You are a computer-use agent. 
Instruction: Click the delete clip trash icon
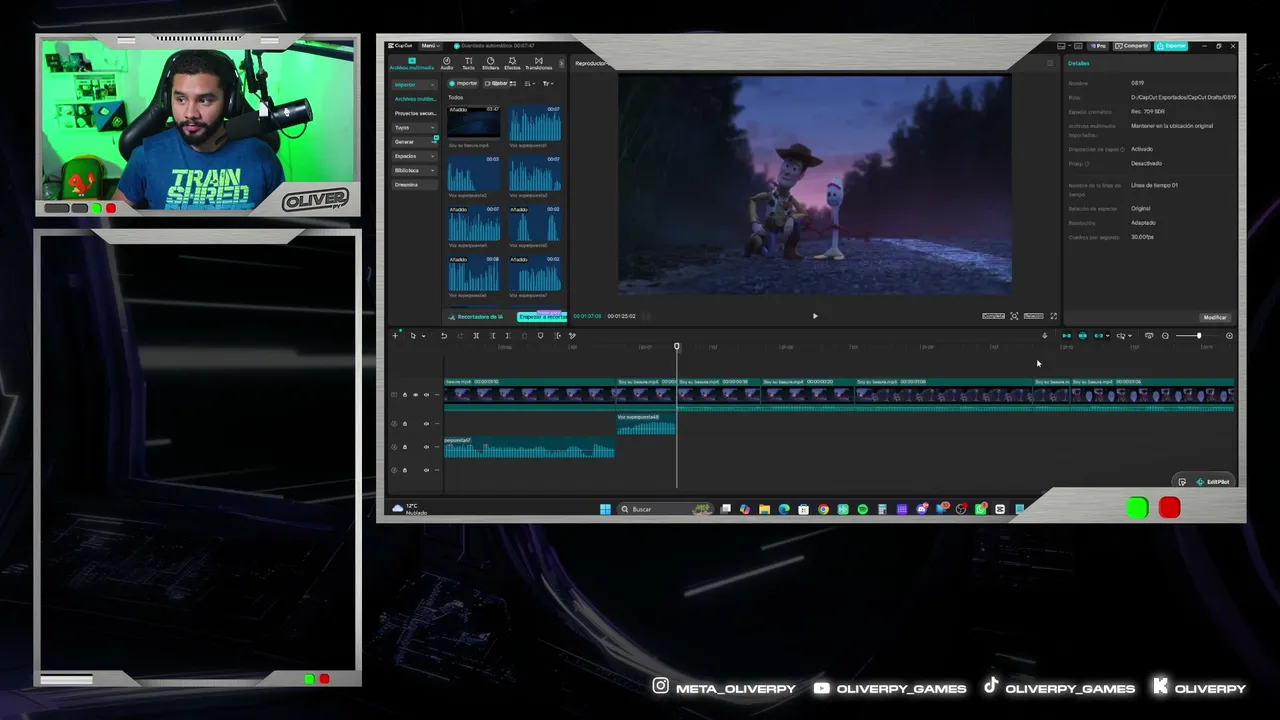[524, 336]
